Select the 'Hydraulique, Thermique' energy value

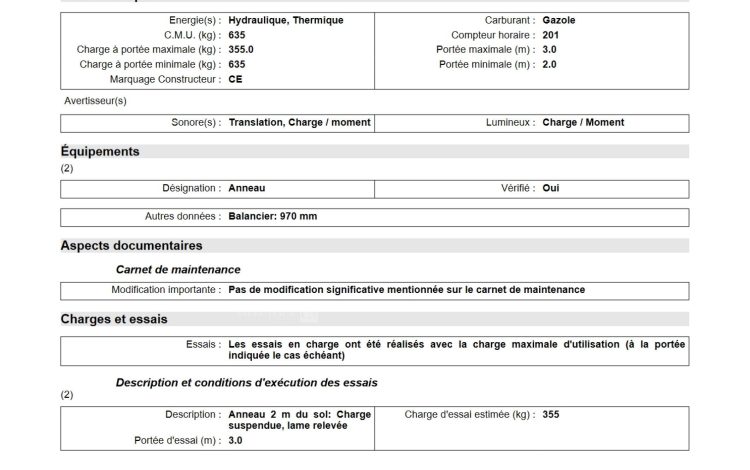[286, 21]
